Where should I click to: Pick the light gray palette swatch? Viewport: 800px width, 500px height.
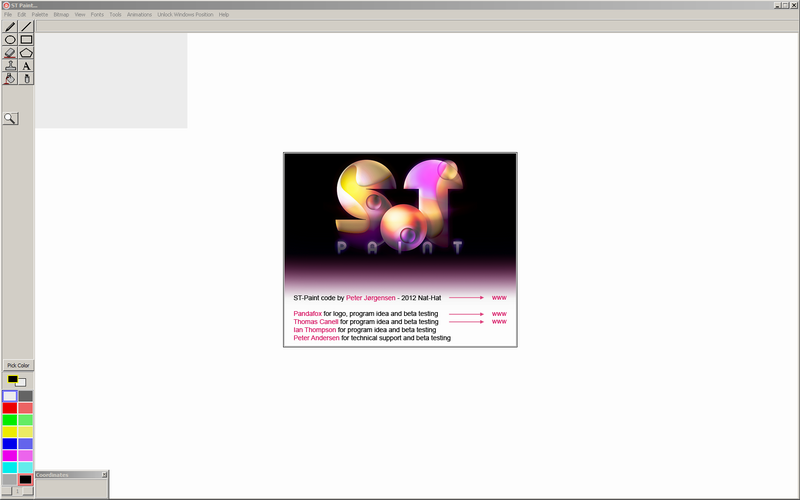coord(10,479)
